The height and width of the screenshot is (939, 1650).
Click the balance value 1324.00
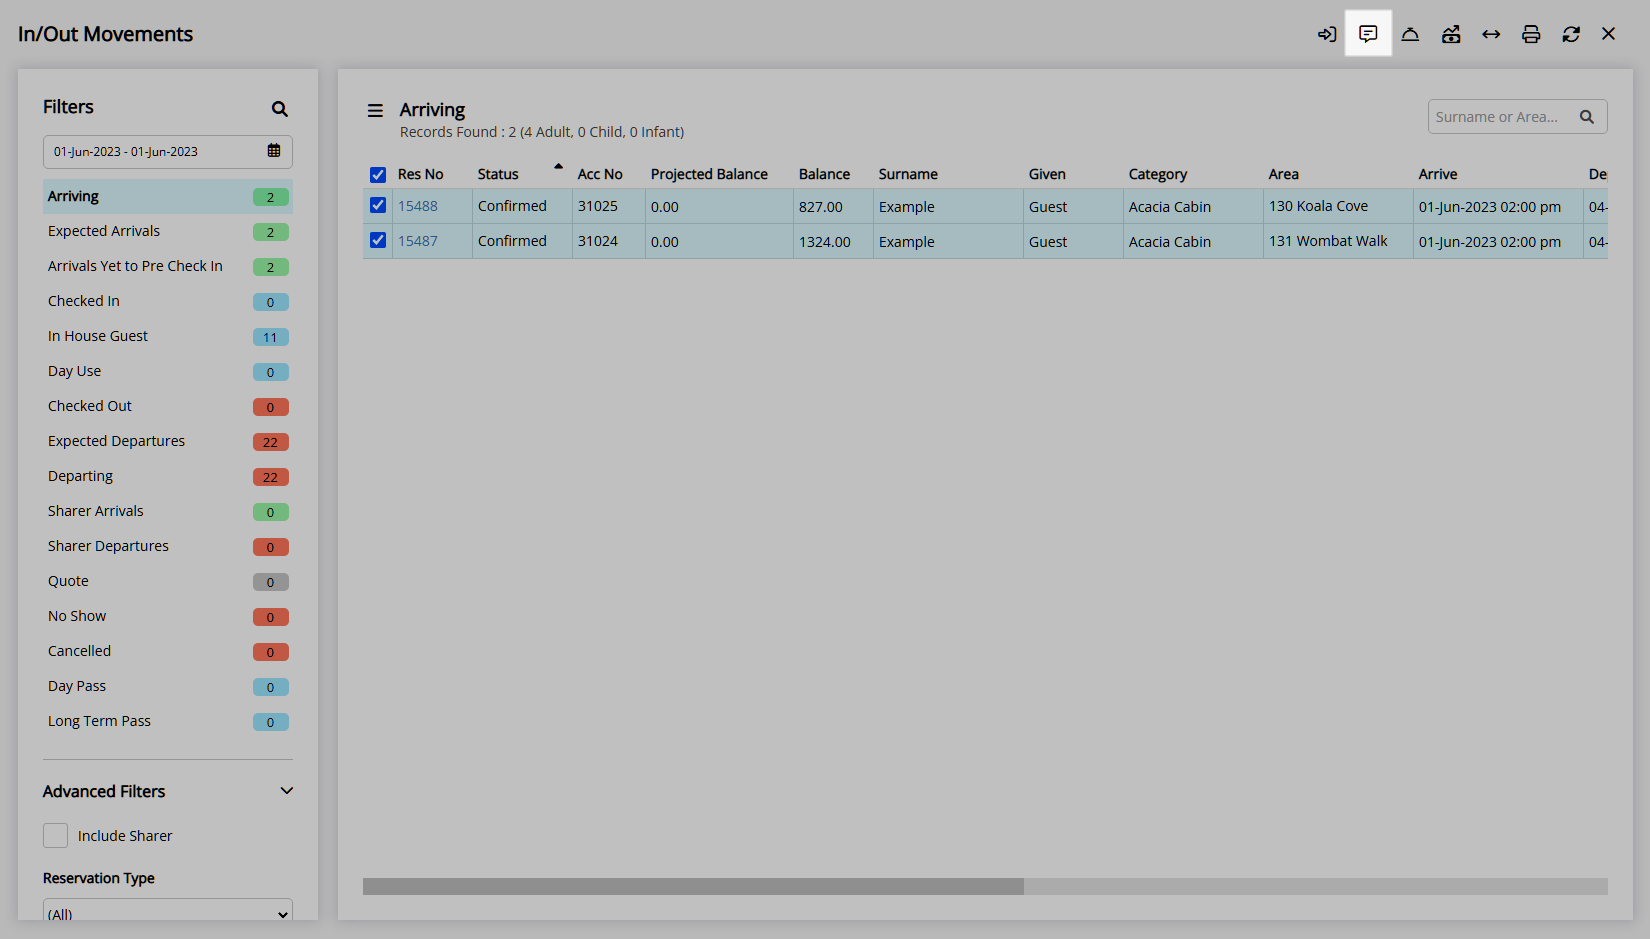pyautogui.click(x=825, y=242)
